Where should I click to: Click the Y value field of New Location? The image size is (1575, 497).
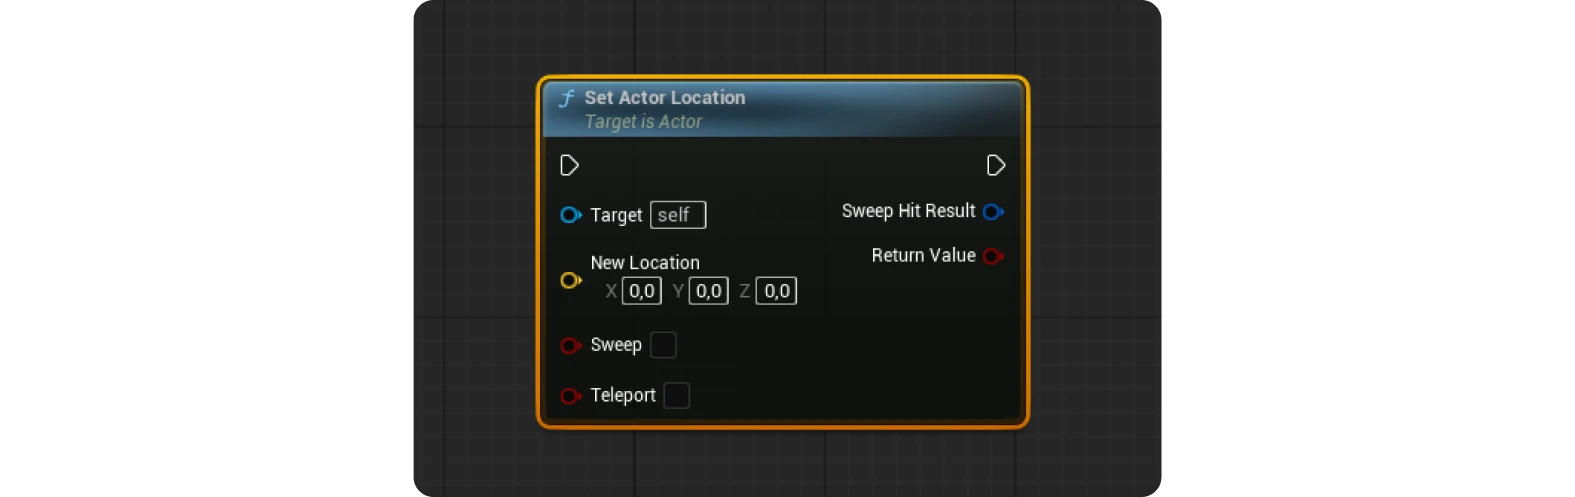pyautogui.click(x=708, y=291)
